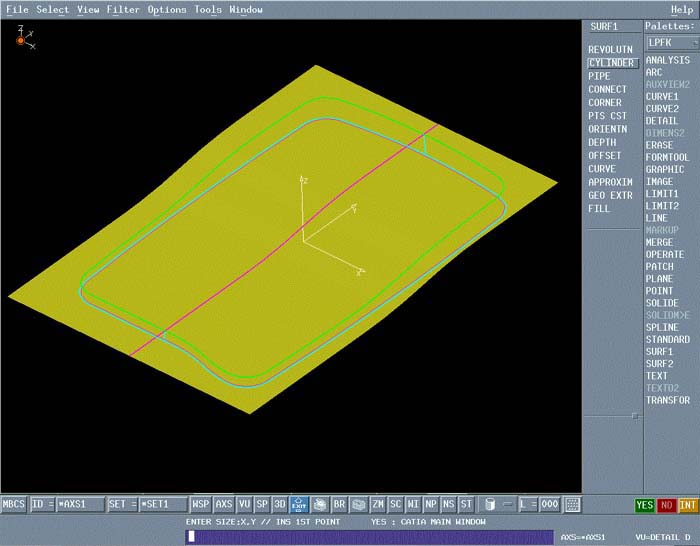Click the blue EXIT icon in bottom toolbar
Screen dimensions: 700x546
297,505
